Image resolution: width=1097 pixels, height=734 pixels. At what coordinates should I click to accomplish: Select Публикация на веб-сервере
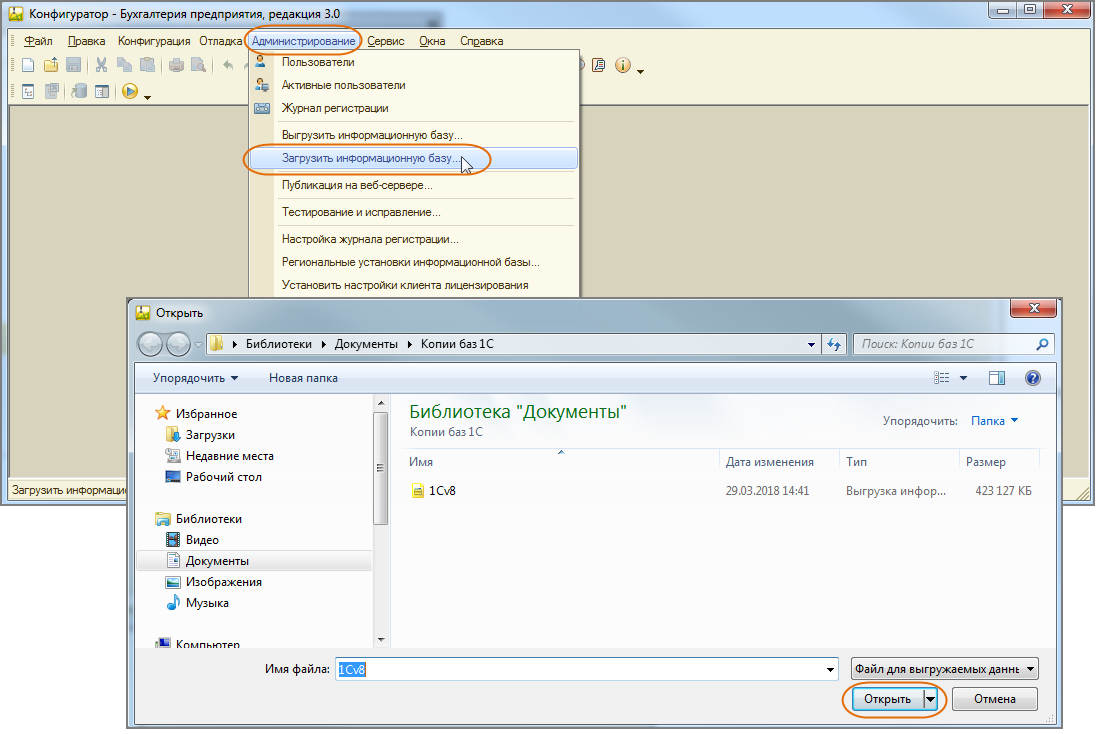point(414,185)
